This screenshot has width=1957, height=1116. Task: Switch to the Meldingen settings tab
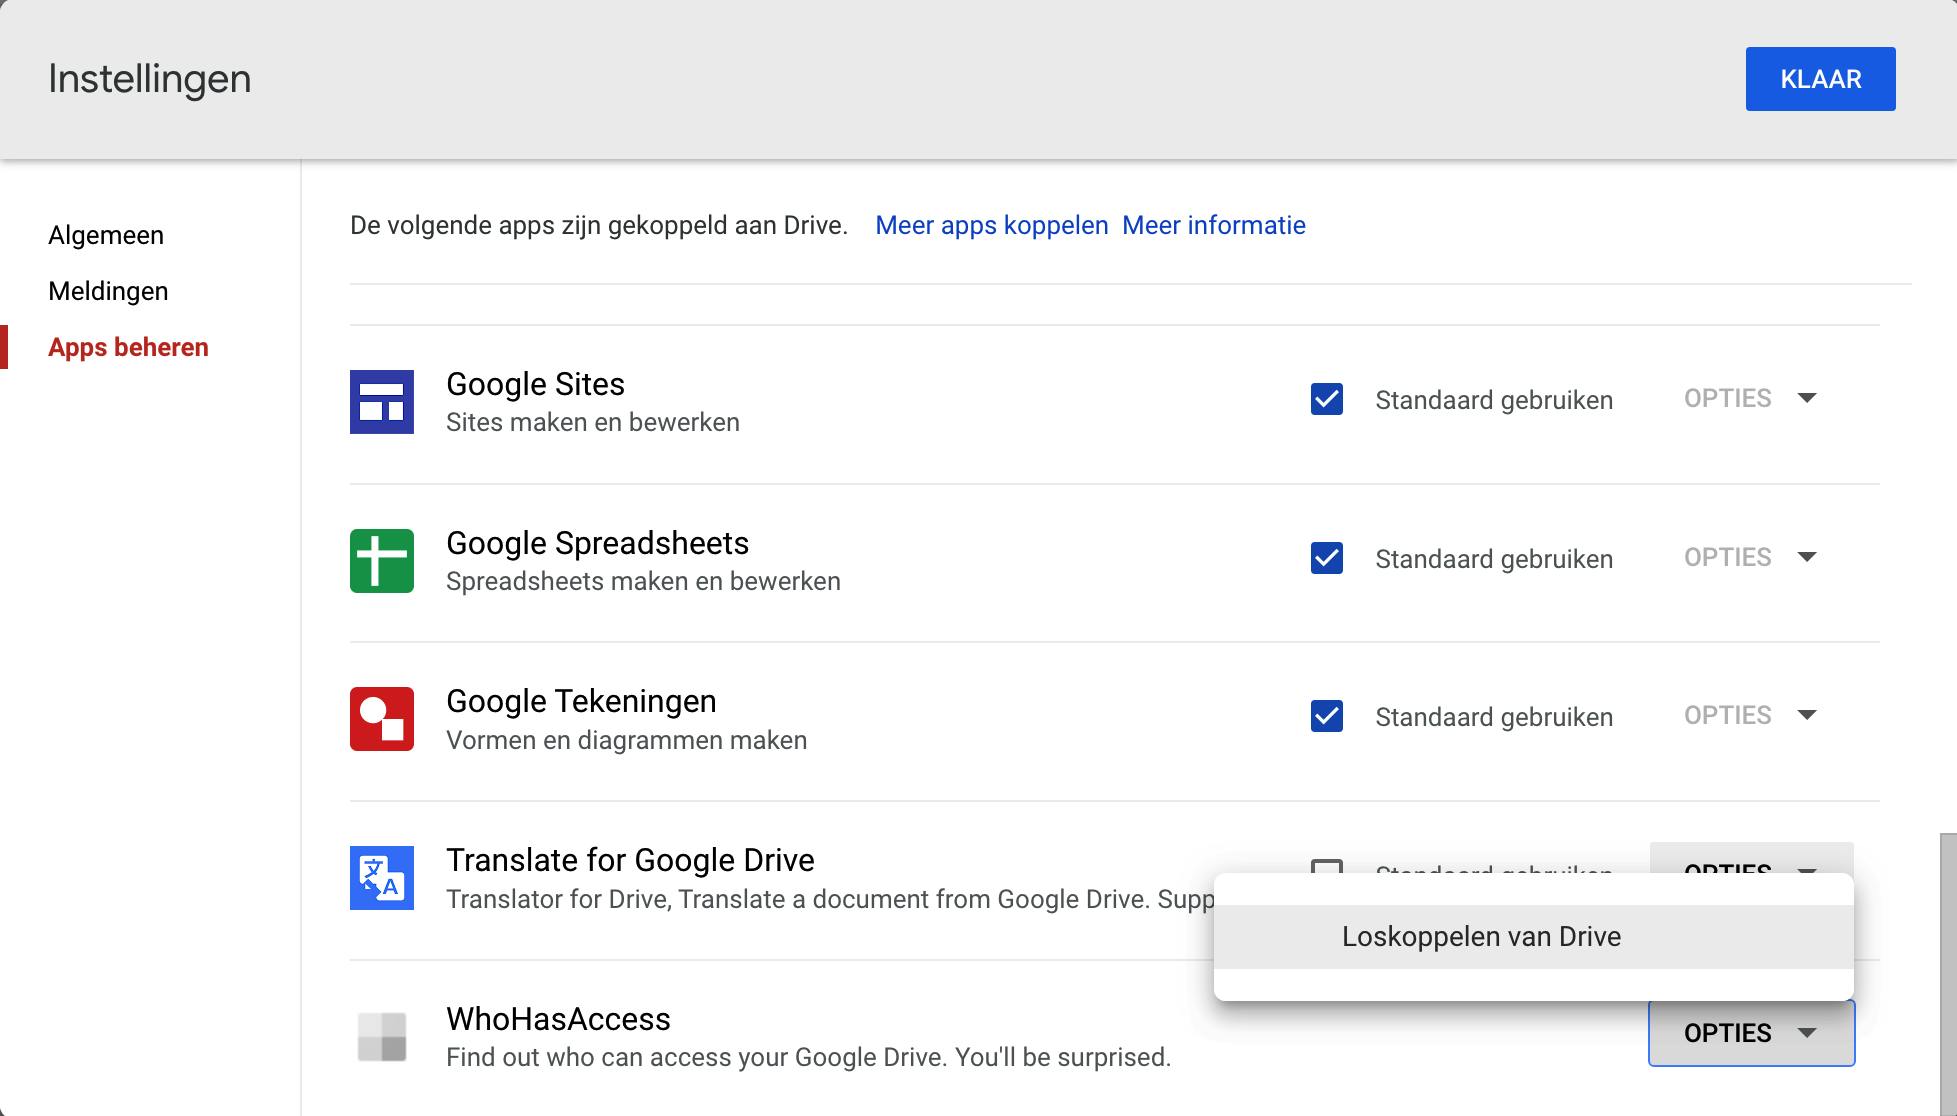pos(108,291)
